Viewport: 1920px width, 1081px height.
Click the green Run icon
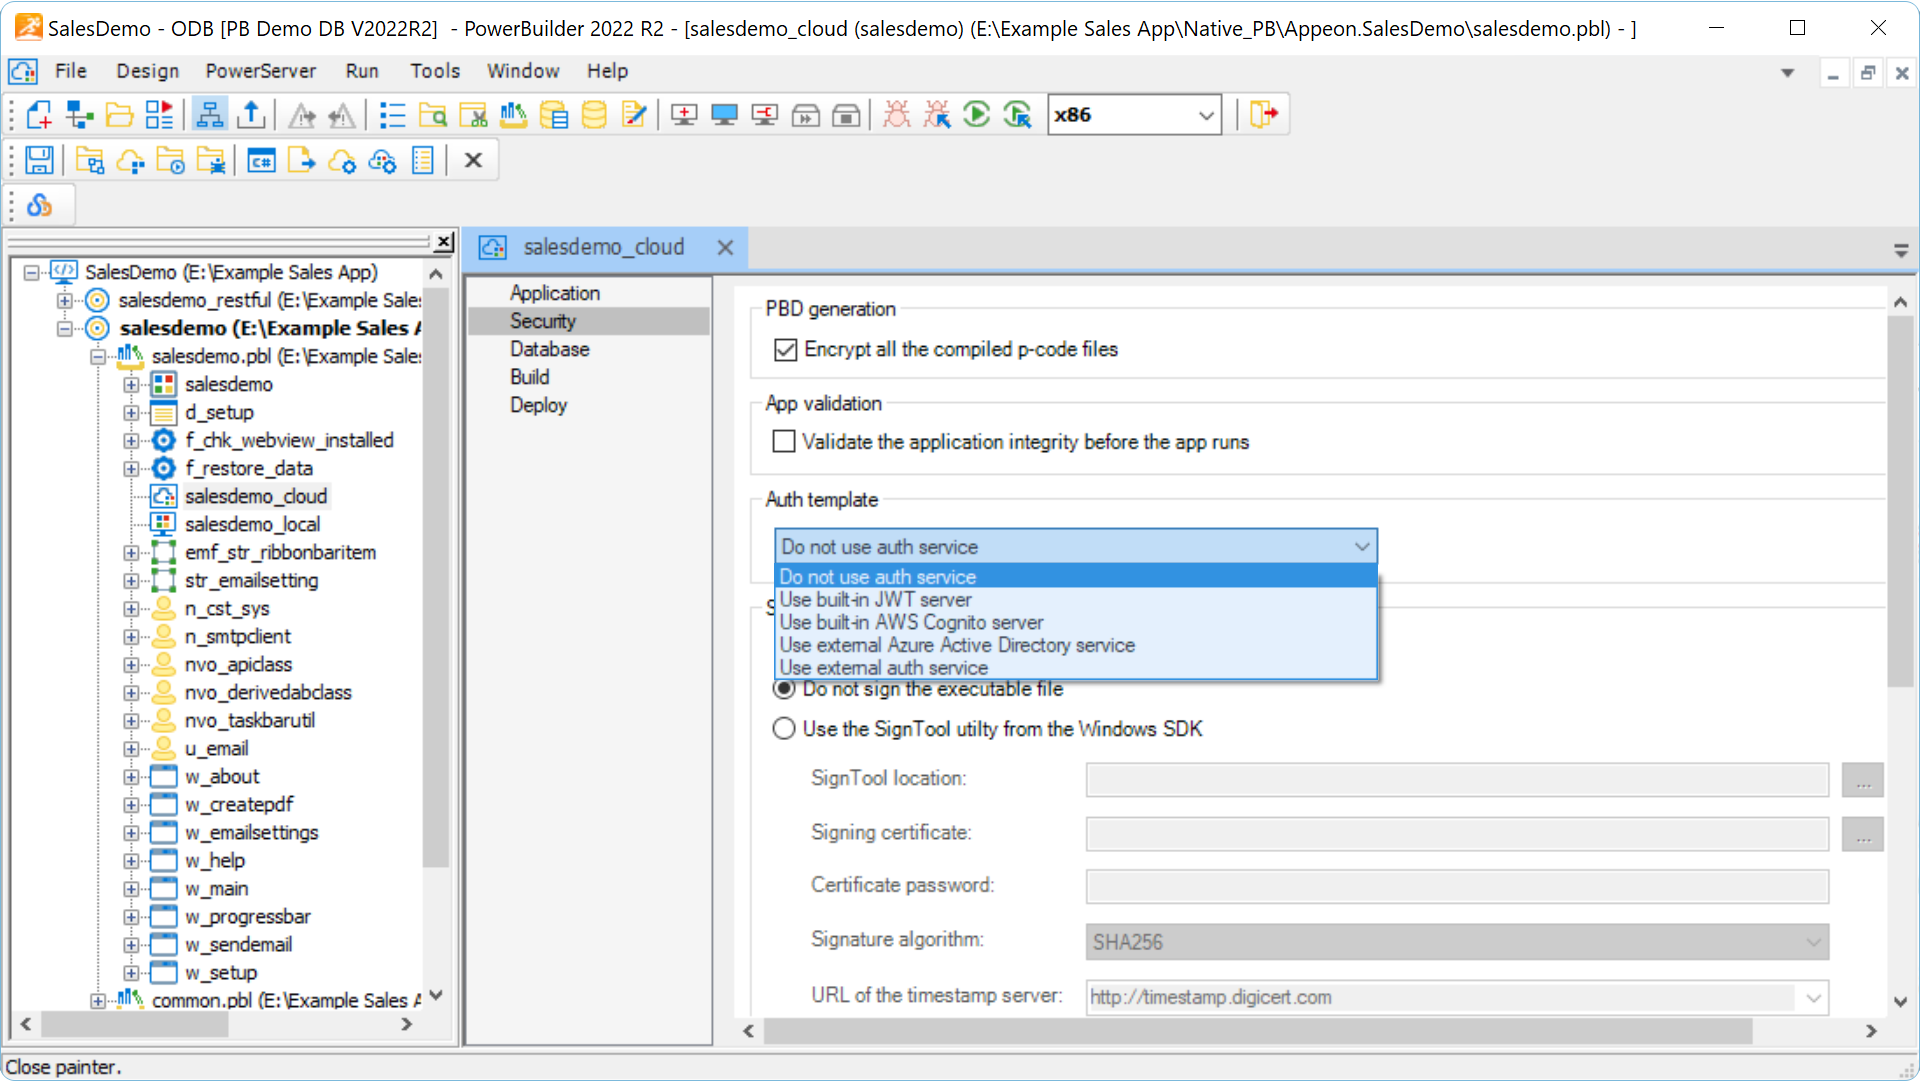(977, 115)
